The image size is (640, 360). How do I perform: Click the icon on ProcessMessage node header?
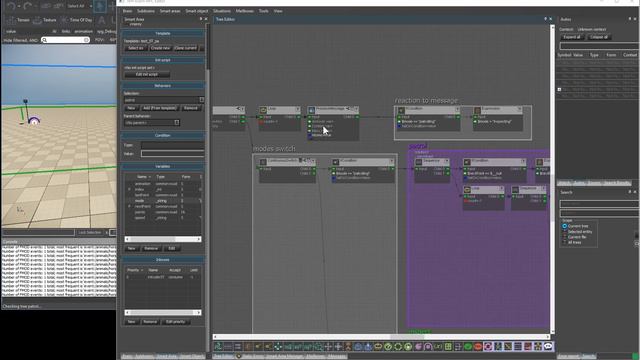(311, 110)
